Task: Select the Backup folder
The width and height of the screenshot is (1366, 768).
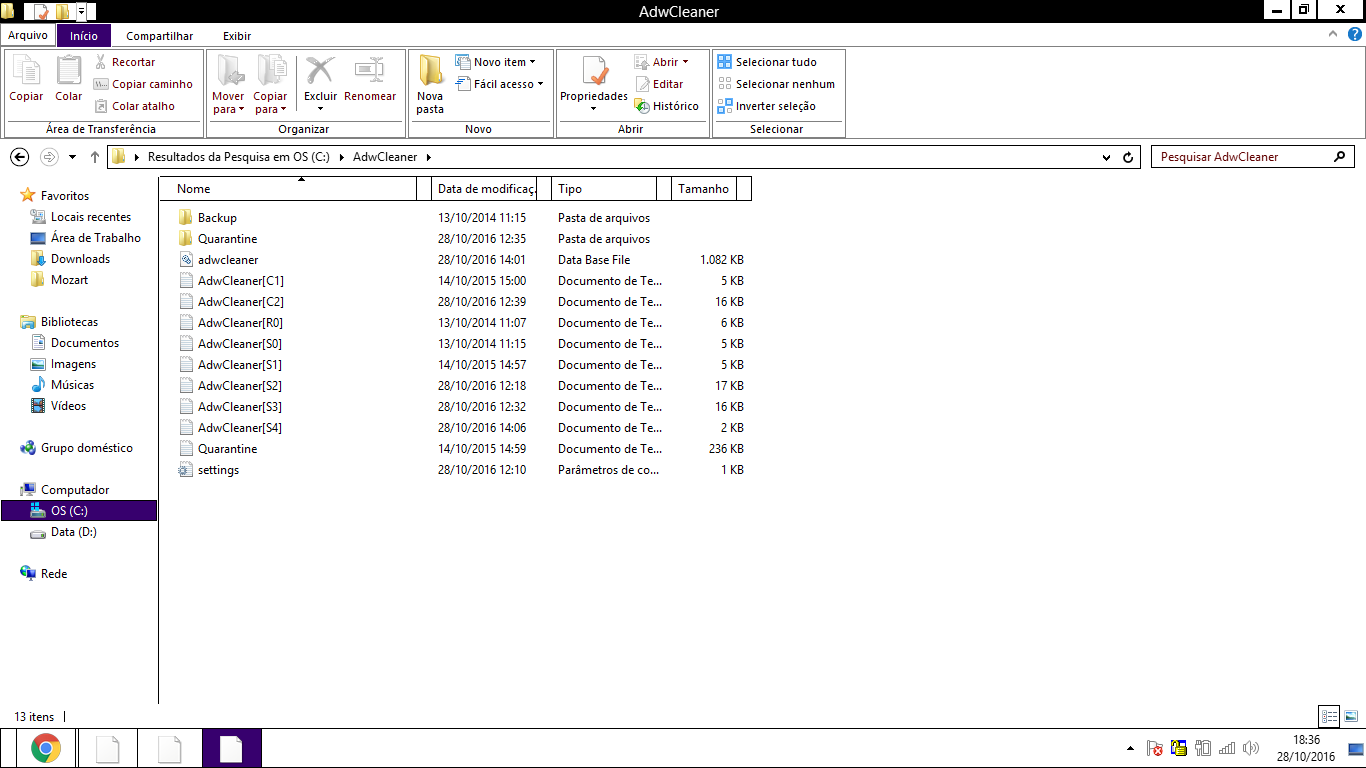Action: [217, 218]
